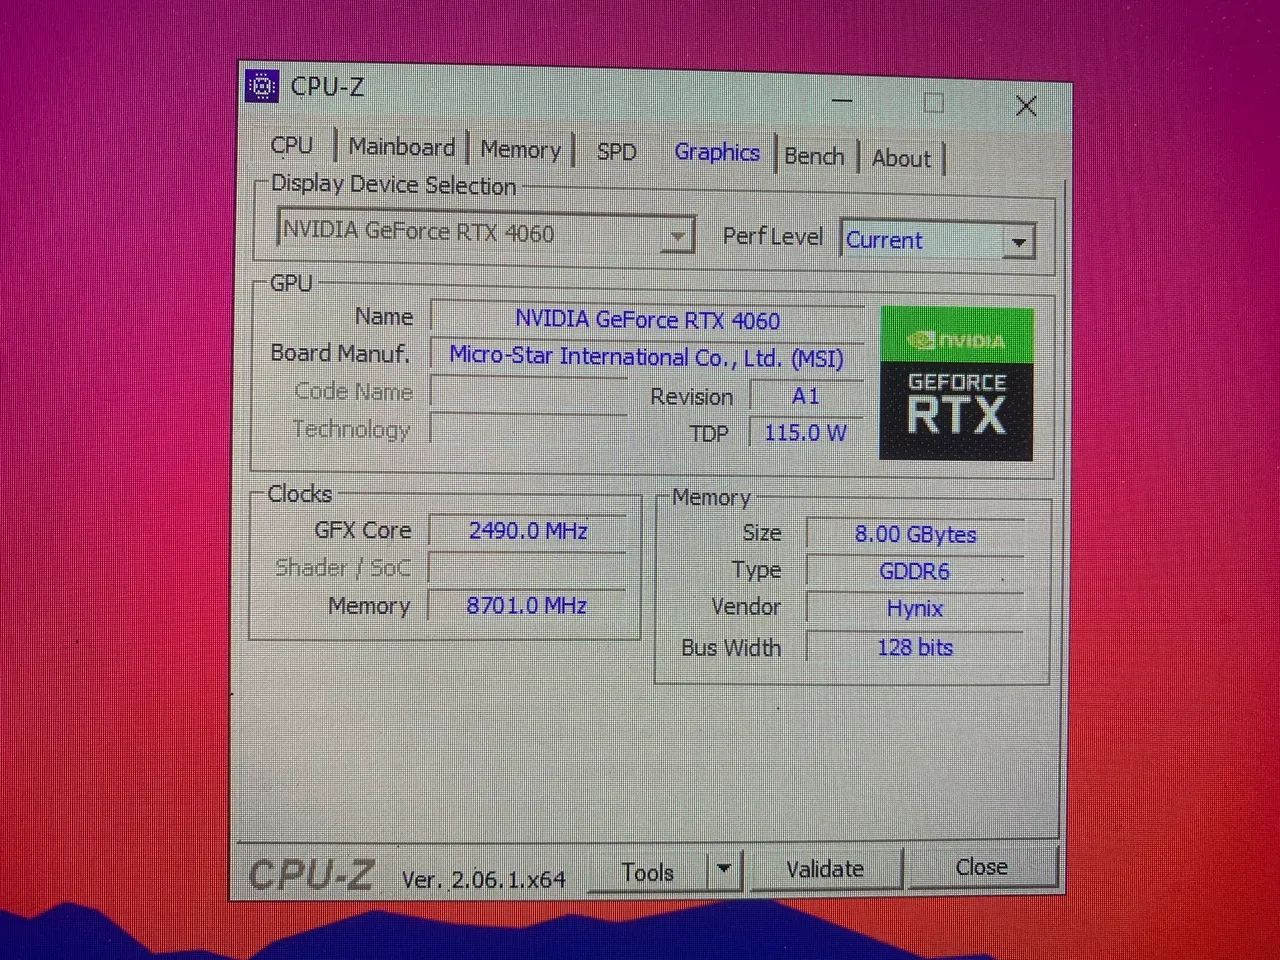Click the empty Shader / SoC field
This screenshot has height=960, width=1280.
(x=527, y=568)
